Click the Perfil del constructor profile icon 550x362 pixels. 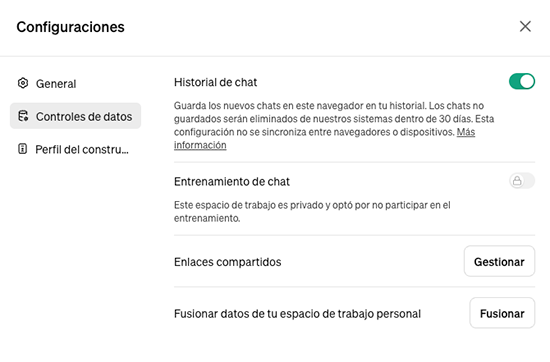[x=22, y=149]
